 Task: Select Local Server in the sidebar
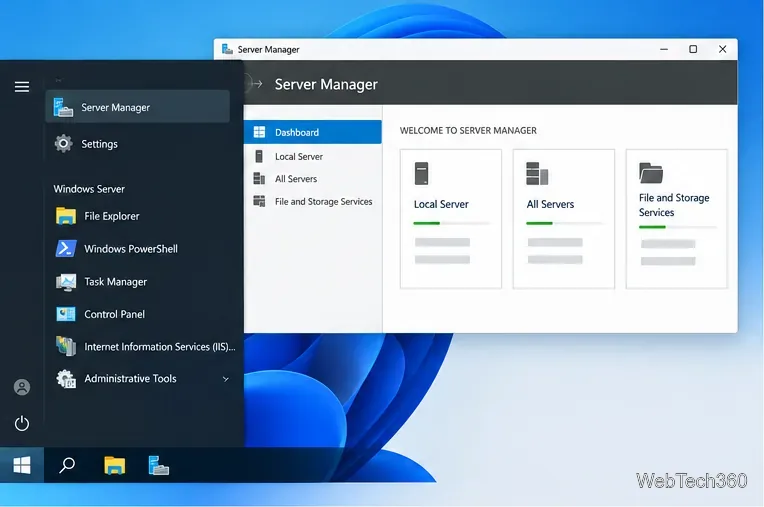[312, 156]
